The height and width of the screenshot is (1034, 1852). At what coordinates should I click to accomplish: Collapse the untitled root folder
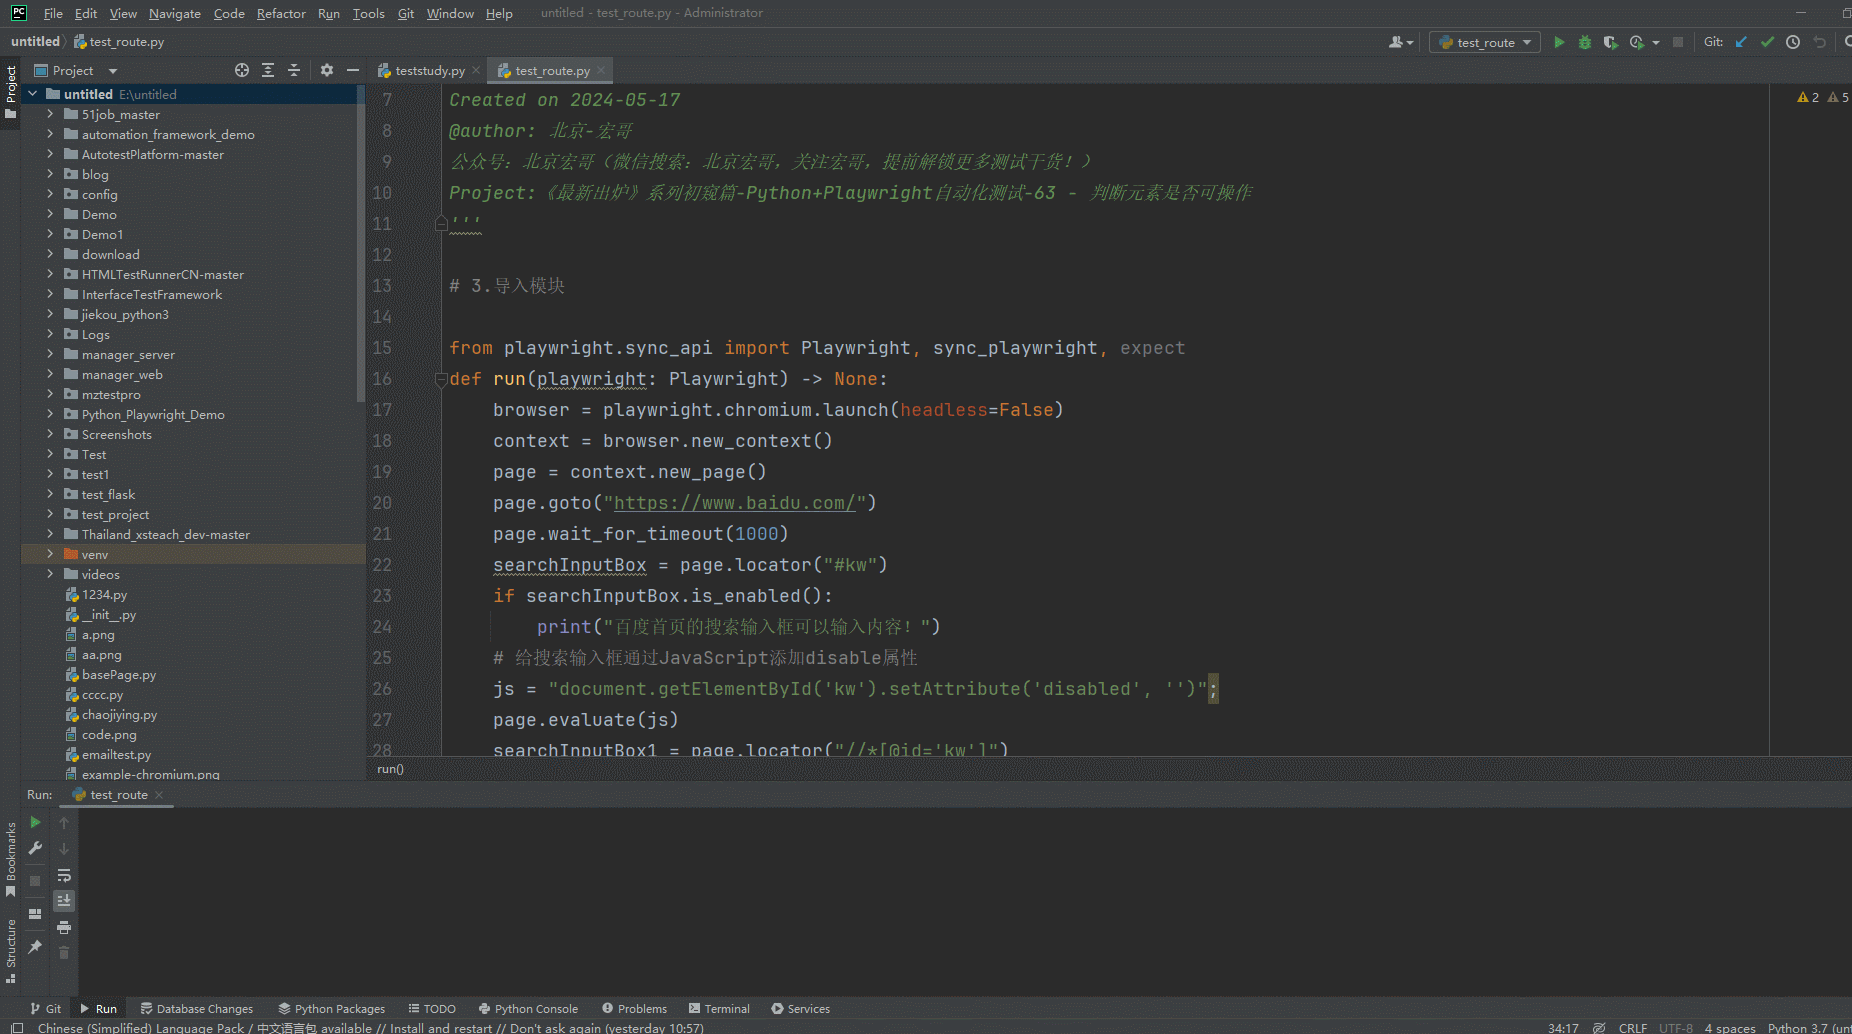pos(33,94)
